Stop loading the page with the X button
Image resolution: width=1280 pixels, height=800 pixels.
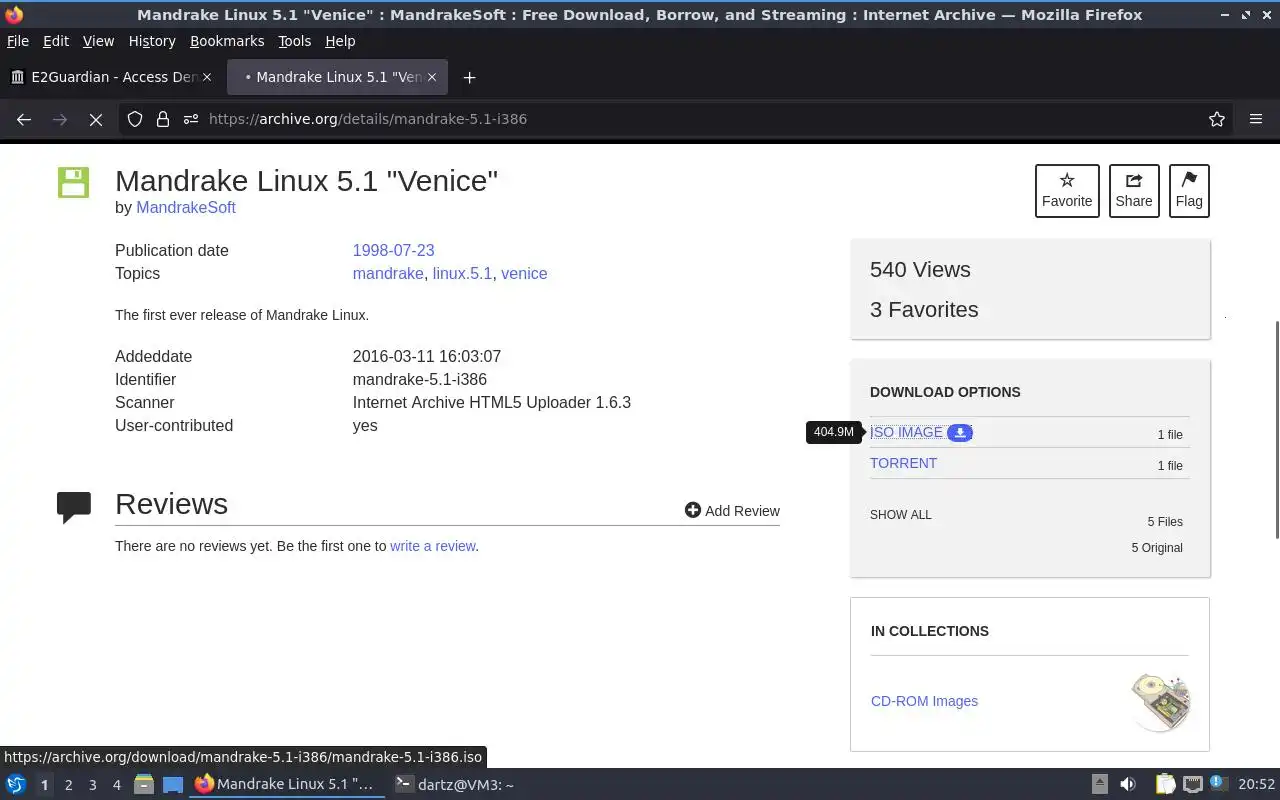click(x=96, y=119)
